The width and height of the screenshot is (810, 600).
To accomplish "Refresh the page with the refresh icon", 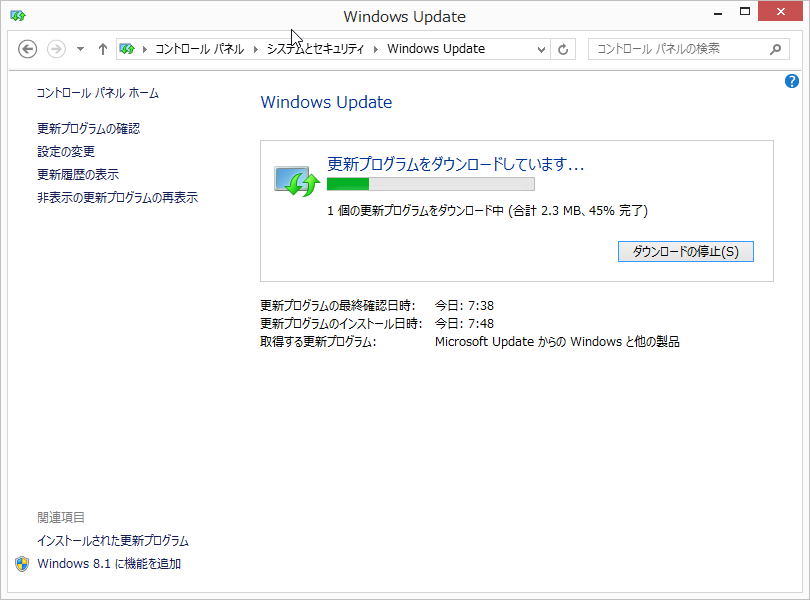I will [563, 50].
